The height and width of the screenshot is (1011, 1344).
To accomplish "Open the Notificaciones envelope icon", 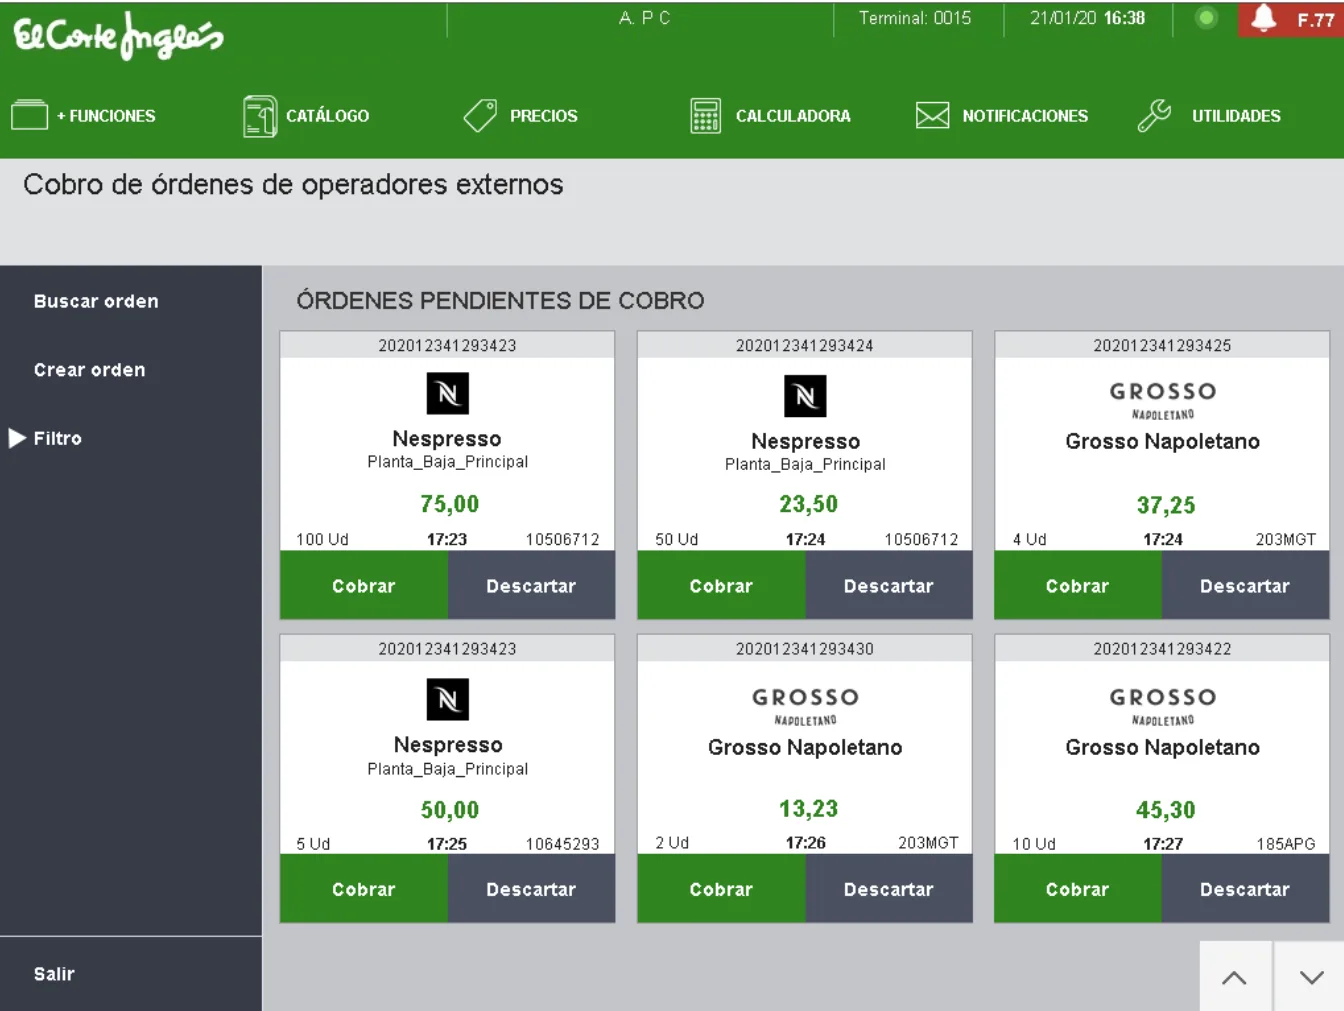I will coord(932,116).
